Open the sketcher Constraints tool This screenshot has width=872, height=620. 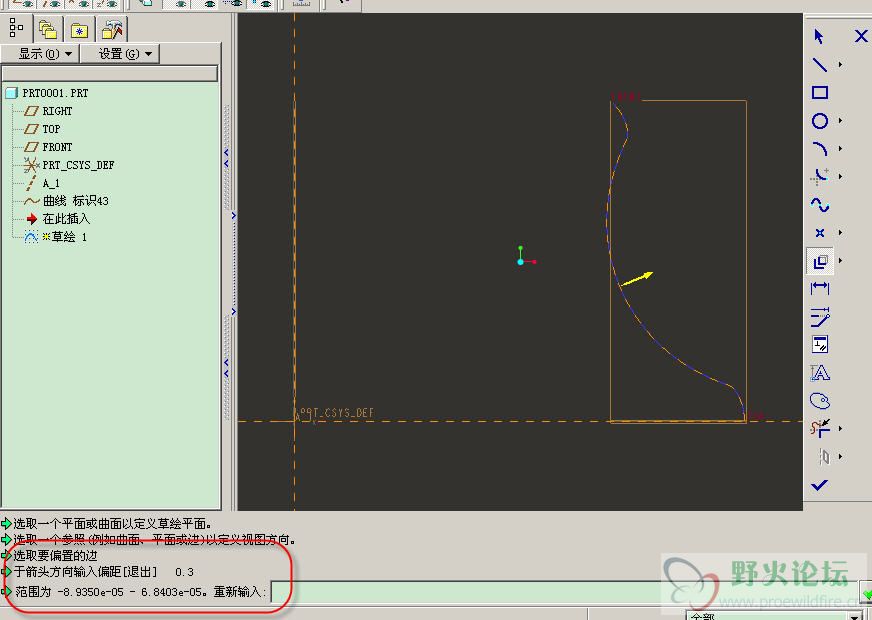(x=820, y=344)
